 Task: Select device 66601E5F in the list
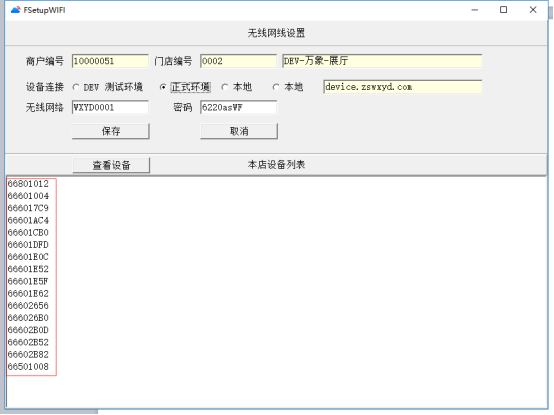[28, 281]
